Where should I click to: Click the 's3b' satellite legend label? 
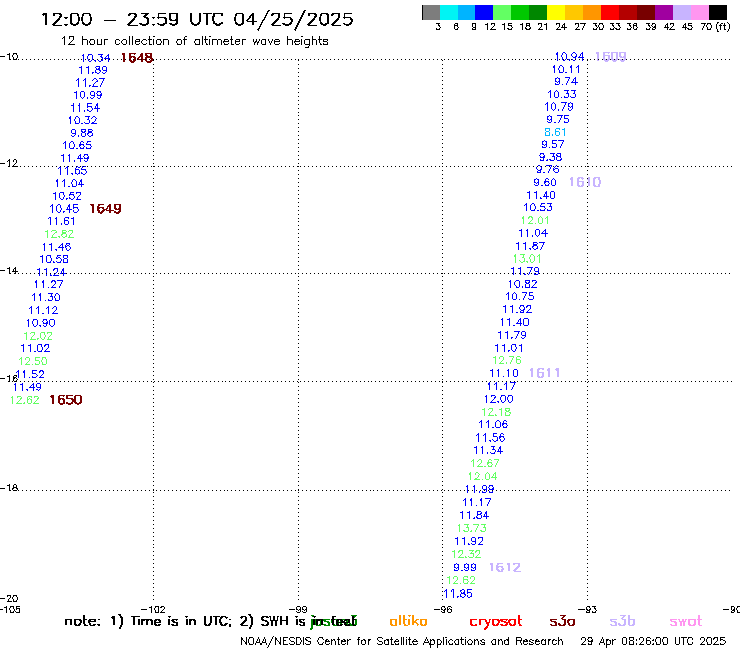(622, 621)
